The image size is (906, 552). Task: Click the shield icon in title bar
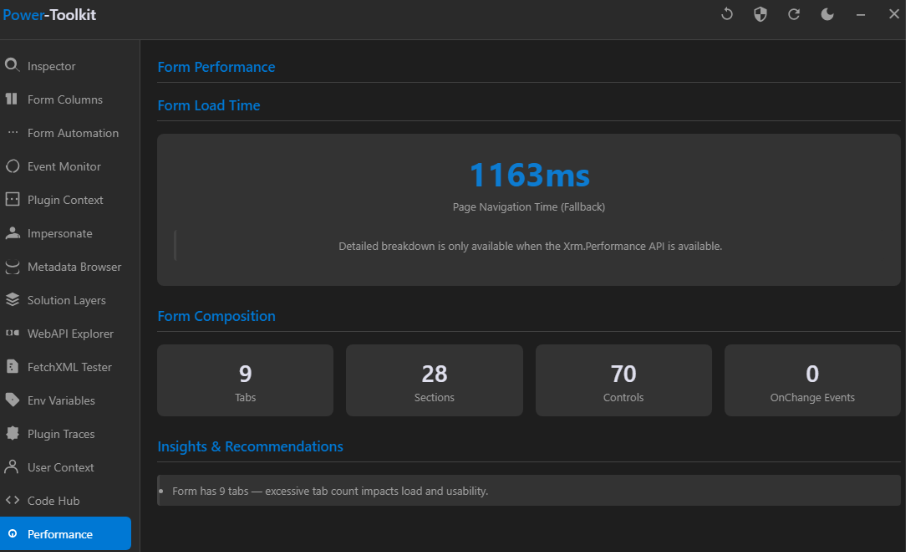click(x=760, y=14)
